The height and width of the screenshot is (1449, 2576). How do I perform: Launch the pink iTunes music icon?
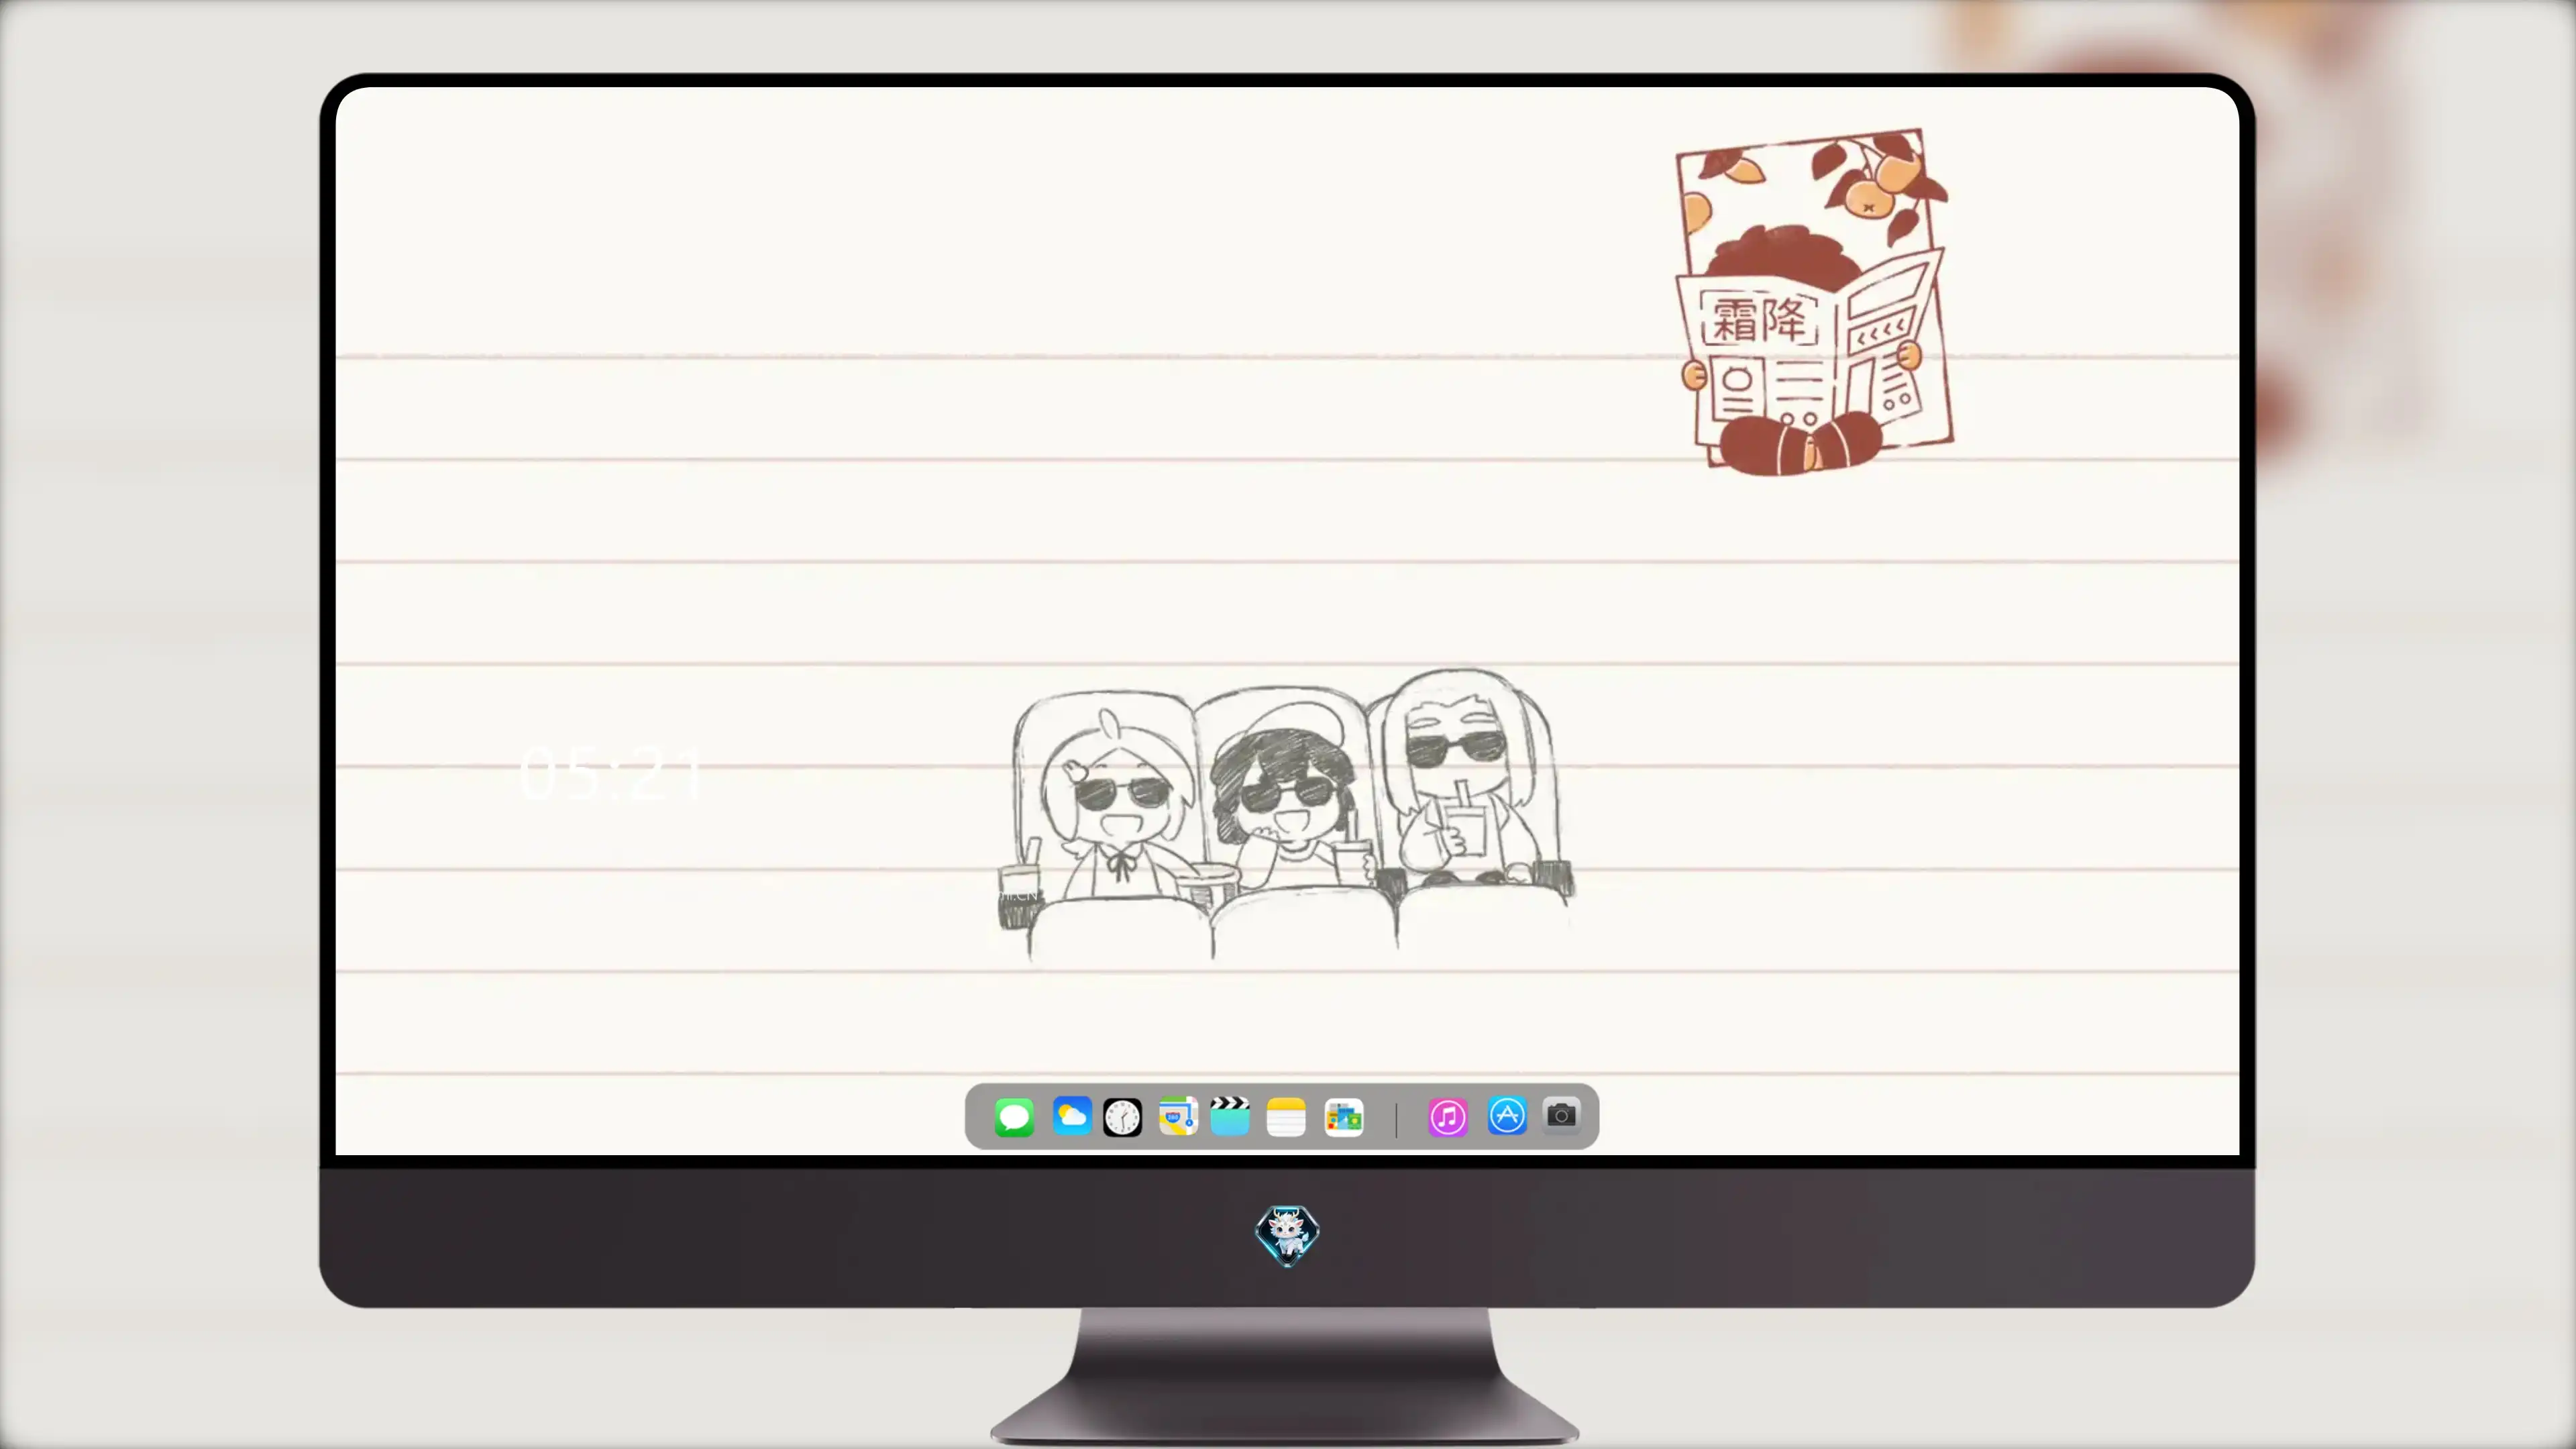point(1447,1117)
